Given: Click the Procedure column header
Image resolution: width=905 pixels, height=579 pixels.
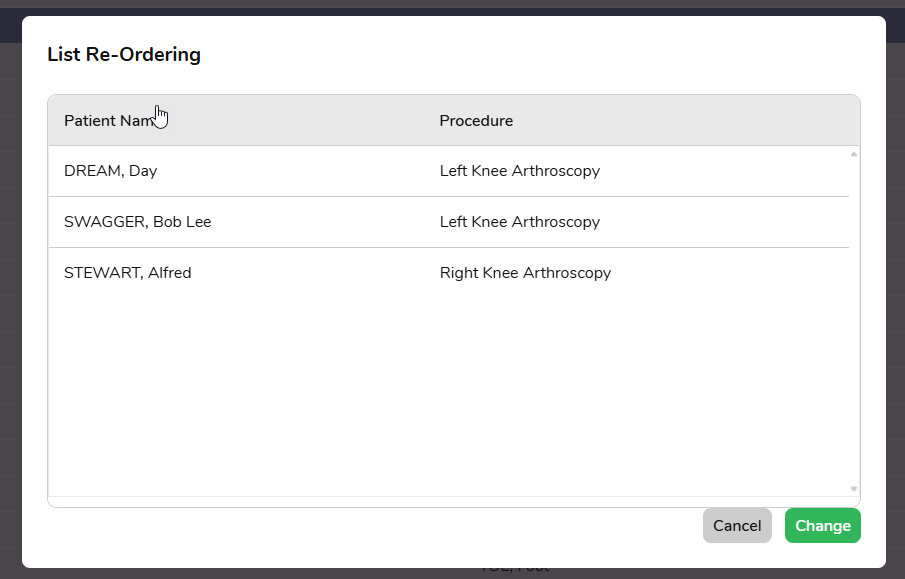Looking at the screenshot, I should [x=476, y=121].
